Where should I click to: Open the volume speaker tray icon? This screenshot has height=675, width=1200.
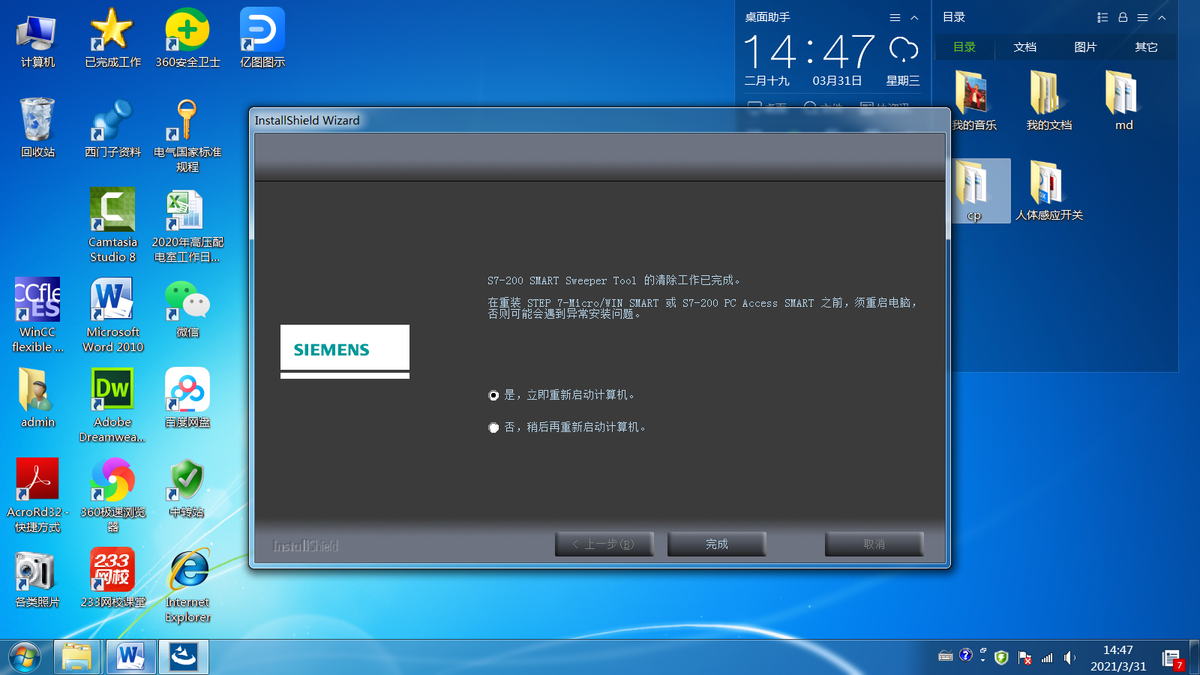pyautogui.click(x=1070, y=658)
